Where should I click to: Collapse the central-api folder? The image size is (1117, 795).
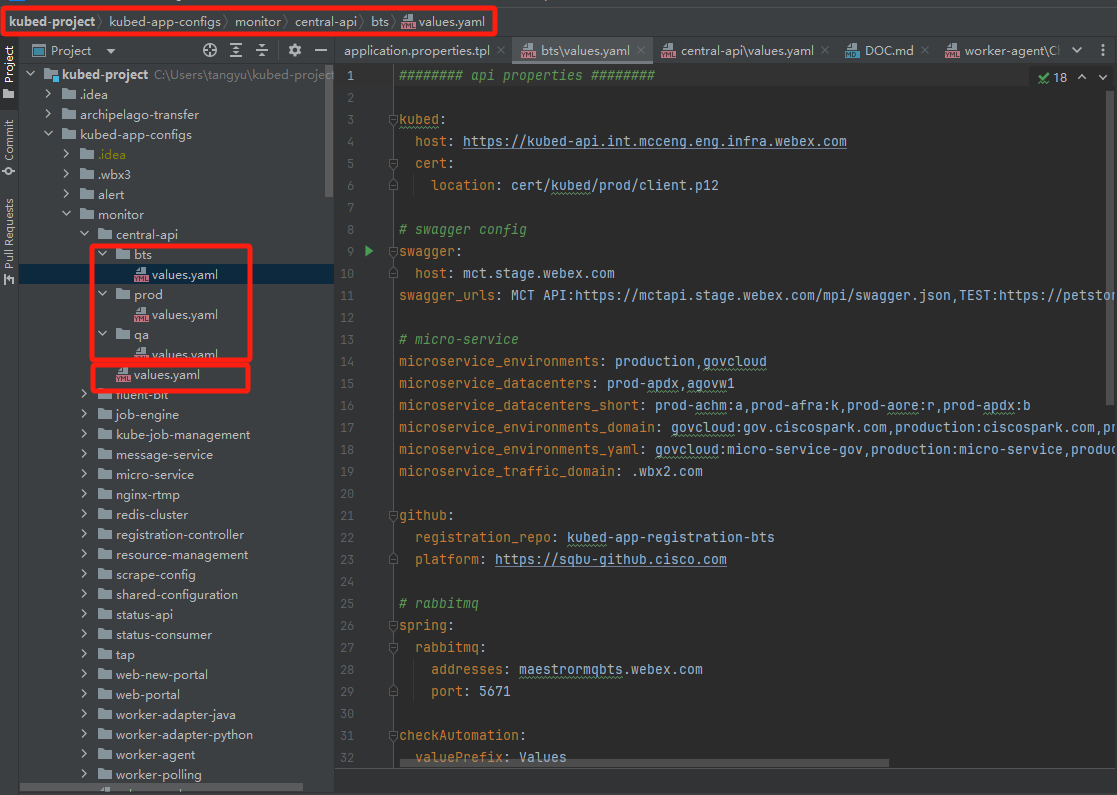[x=85, y=234]
